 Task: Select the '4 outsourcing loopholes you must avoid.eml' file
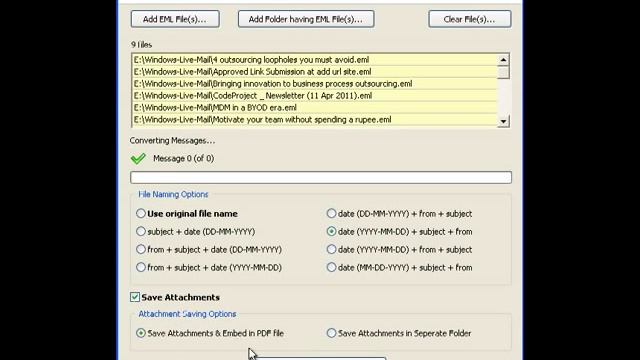(x=315, y=60)
